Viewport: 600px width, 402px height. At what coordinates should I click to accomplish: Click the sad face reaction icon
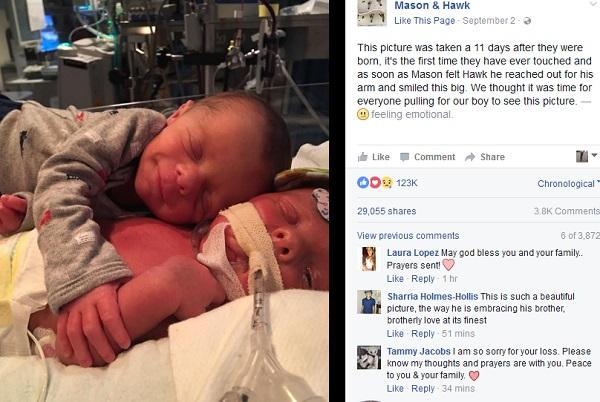(x=387, y=183)
